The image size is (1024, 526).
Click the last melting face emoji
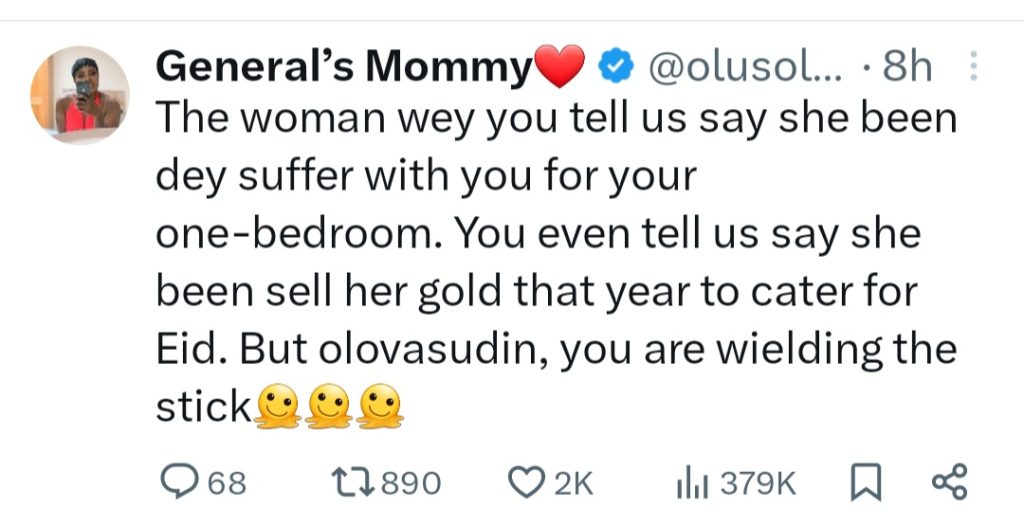click(380, 409)
